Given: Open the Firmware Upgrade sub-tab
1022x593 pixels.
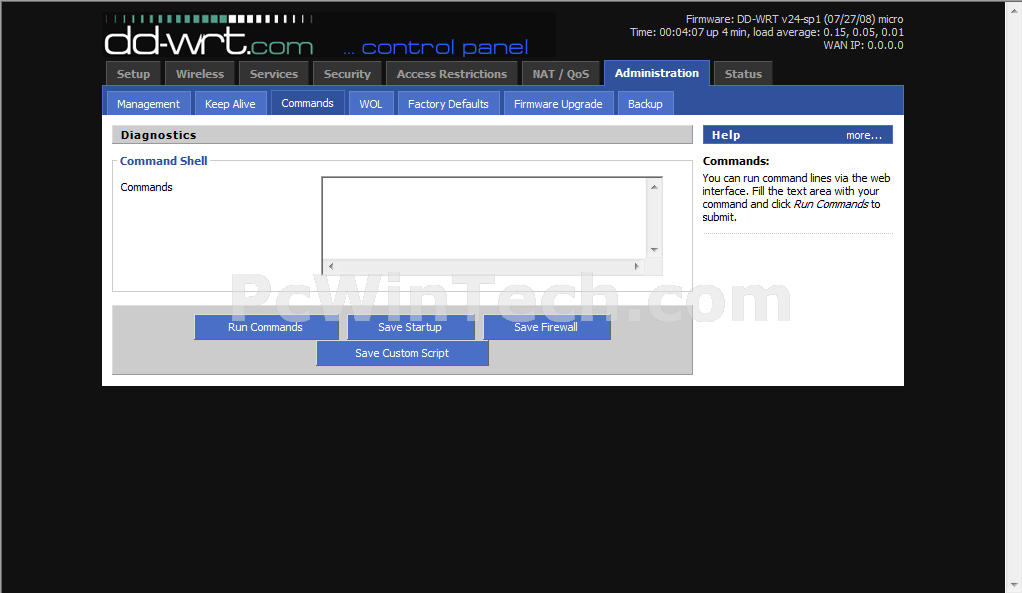Looking at the screenshot, I should tap(558, 104).
